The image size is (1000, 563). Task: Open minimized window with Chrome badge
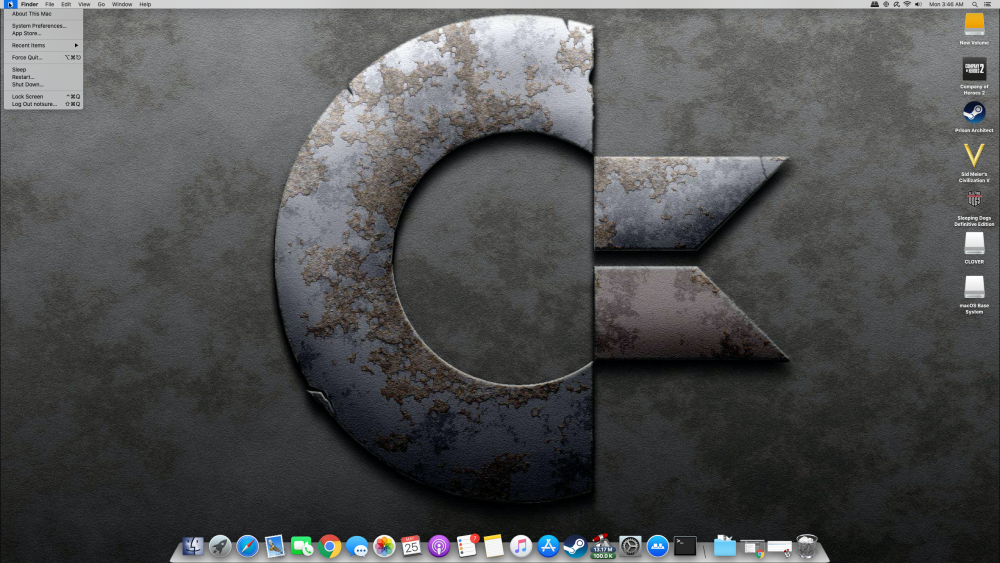753,547
